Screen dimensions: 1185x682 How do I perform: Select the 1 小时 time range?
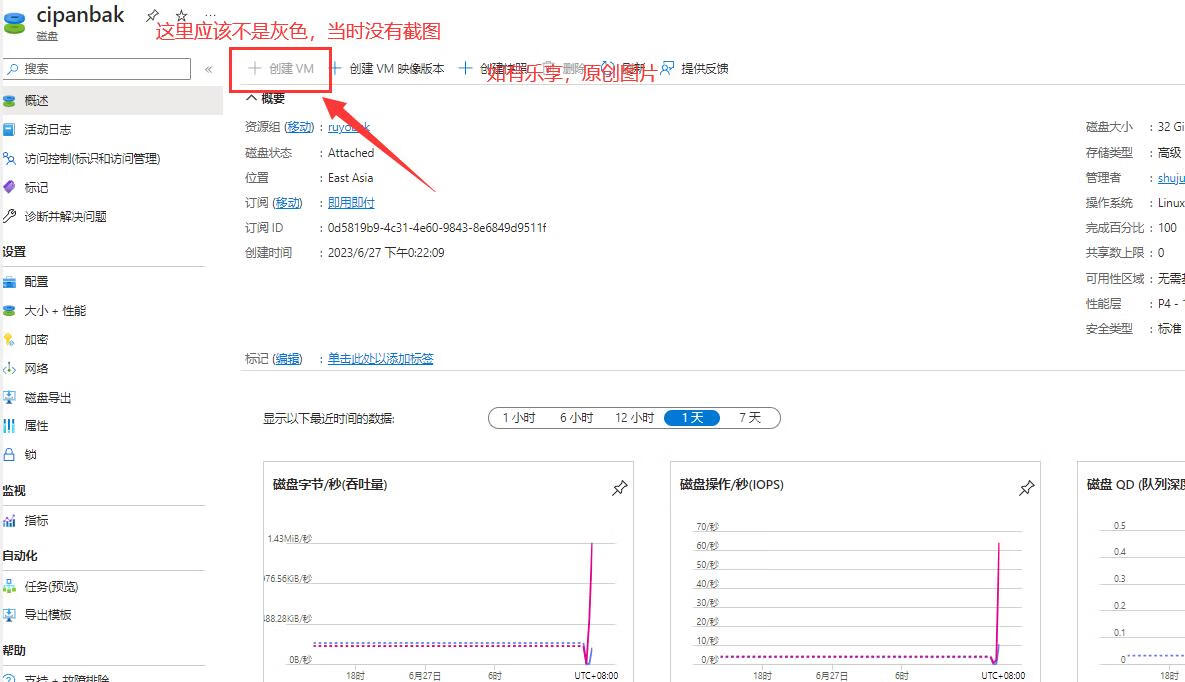pos(519,417)
